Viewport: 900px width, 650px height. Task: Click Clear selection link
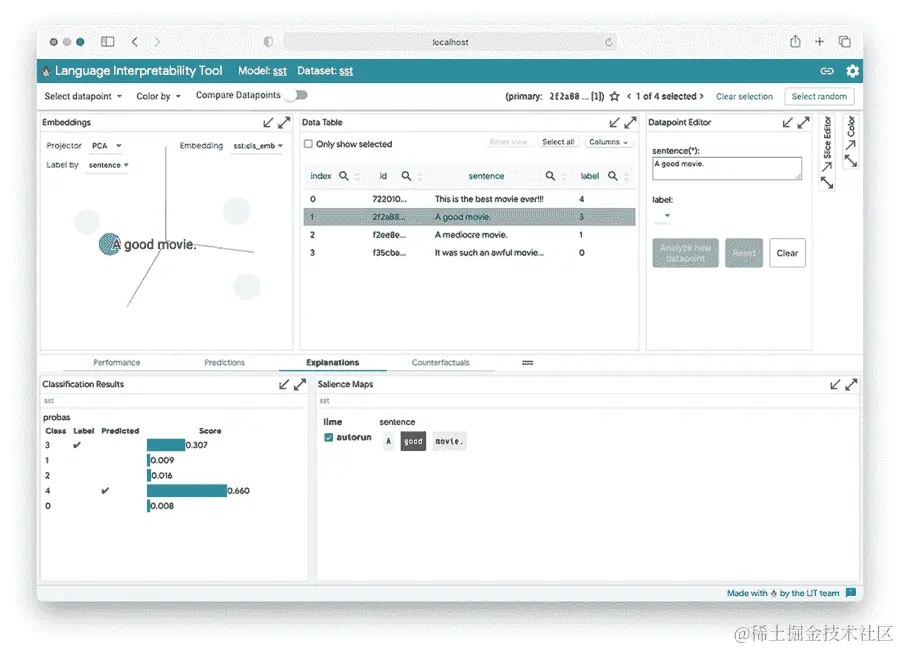tap(744, 96)
